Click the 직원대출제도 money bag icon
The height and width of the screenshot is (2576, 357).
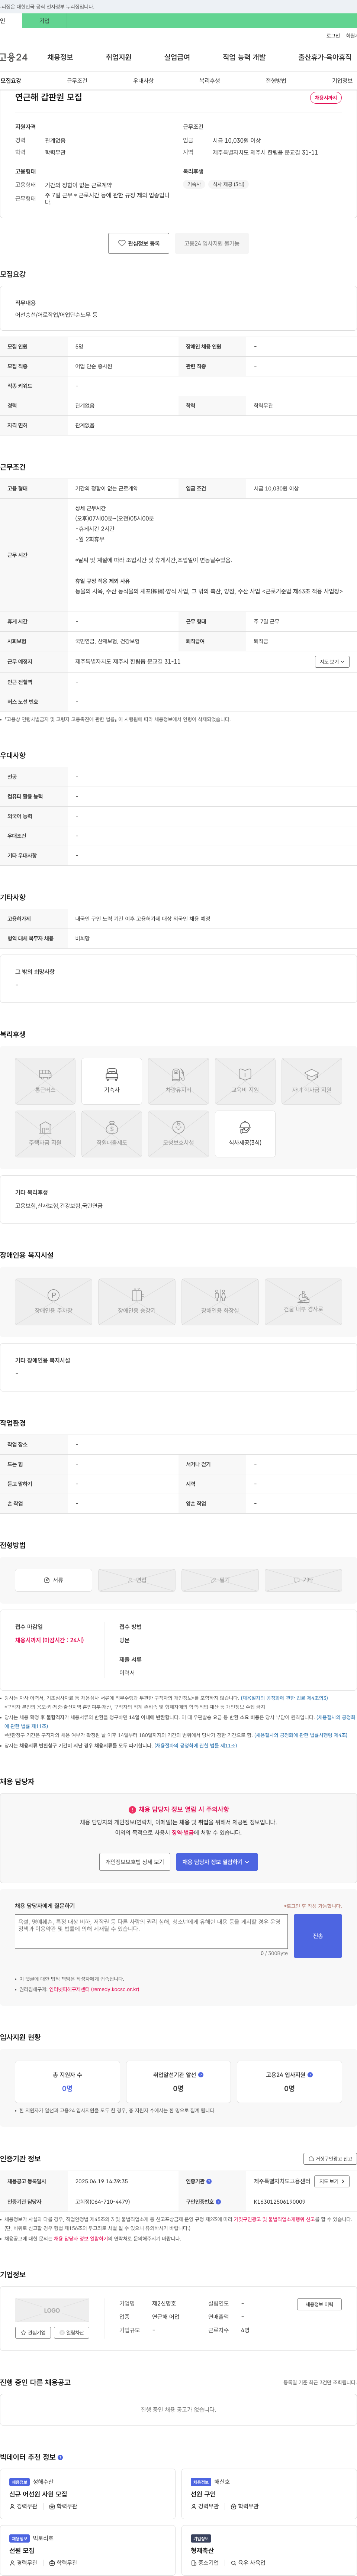(x=112, y=1134)
